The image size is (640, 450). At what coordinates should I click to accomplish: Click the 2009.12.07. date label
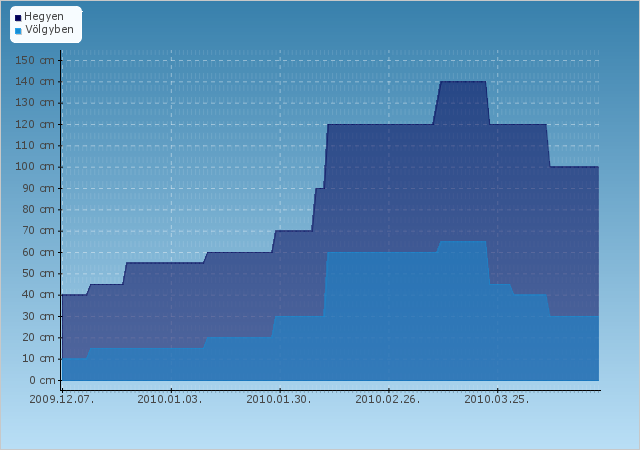[x=62, y=399]
